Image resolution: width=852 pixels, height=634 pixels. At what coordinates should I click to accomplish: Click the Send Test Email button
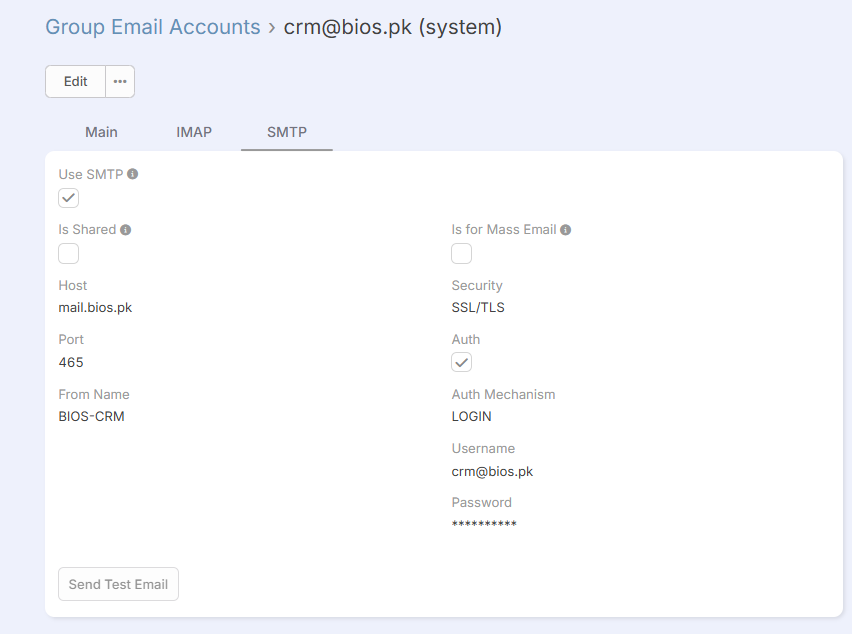pyautogui.click(x=118, y=584)
